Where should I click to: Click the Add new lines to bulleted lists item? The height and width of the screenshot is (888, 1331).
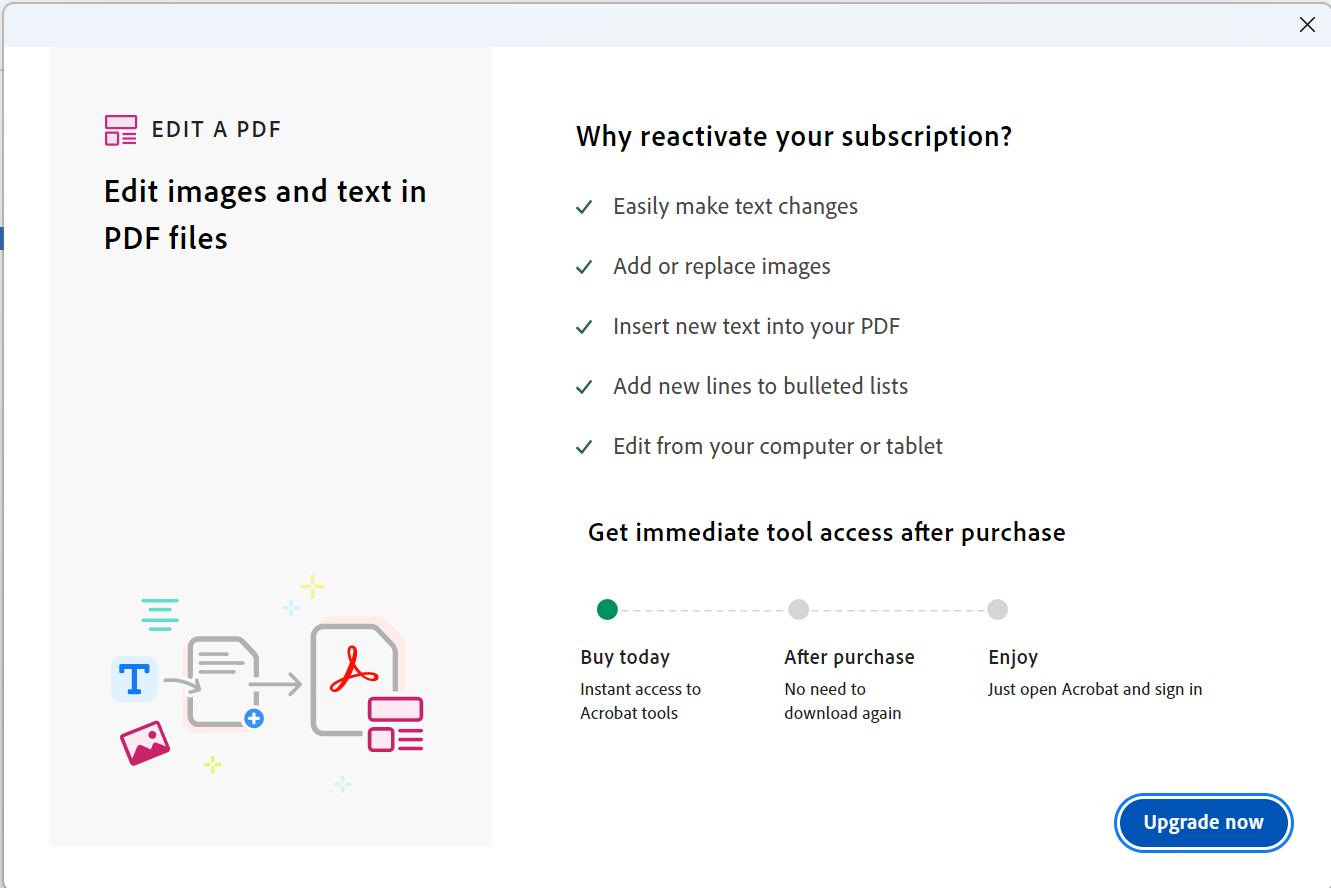coord(760,386)
